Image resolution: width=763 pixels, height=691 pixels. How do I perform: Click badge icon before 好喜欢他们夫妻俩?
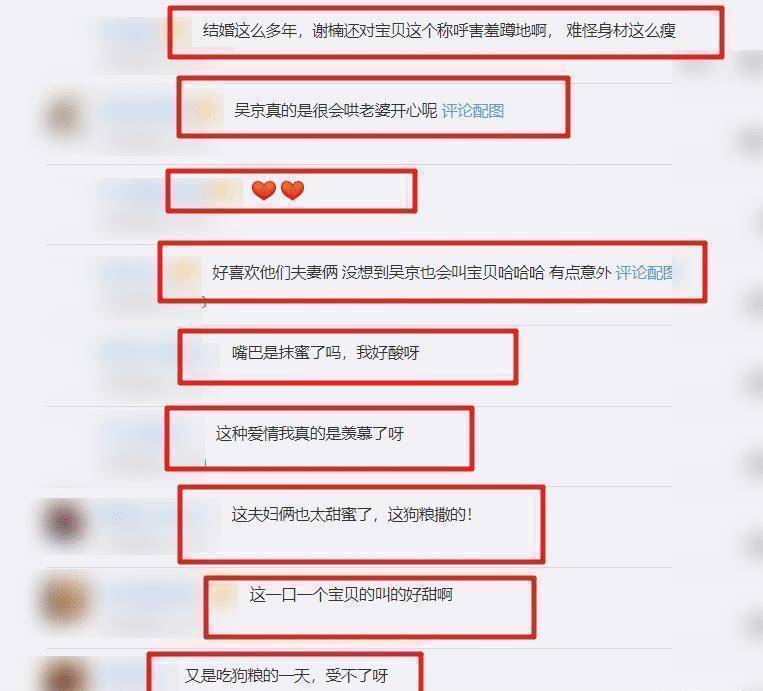184,271
